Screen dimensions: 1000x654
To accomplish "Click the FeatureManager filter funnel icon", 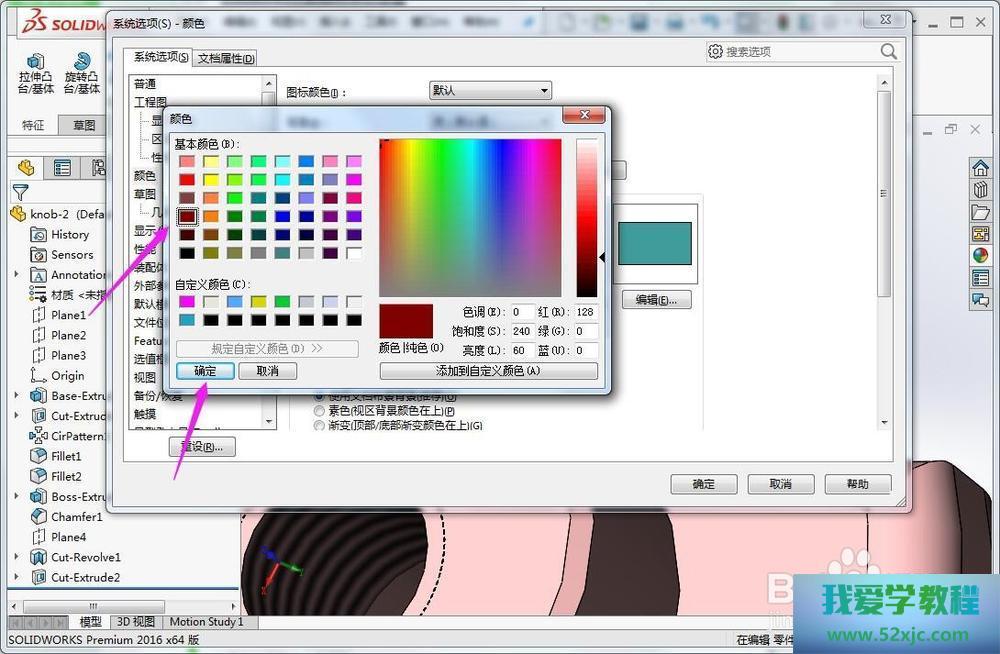I will click(20, 192).
